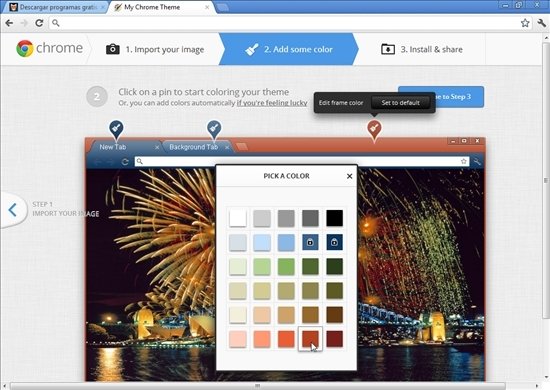Pick the pale pink swatch
Viewport: 550px width, 390px height.
coord(238,339)
